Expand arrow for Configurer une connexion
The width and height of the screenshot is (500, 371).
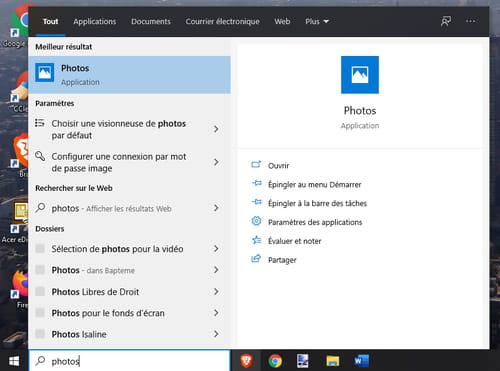216,162
